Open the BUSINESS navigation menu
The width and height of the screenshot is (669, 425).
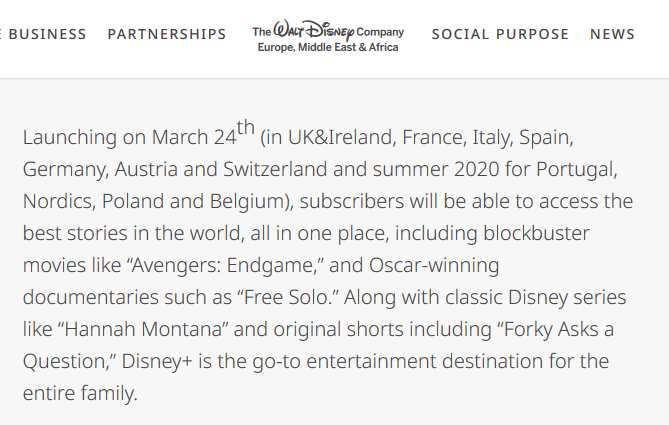46,34
